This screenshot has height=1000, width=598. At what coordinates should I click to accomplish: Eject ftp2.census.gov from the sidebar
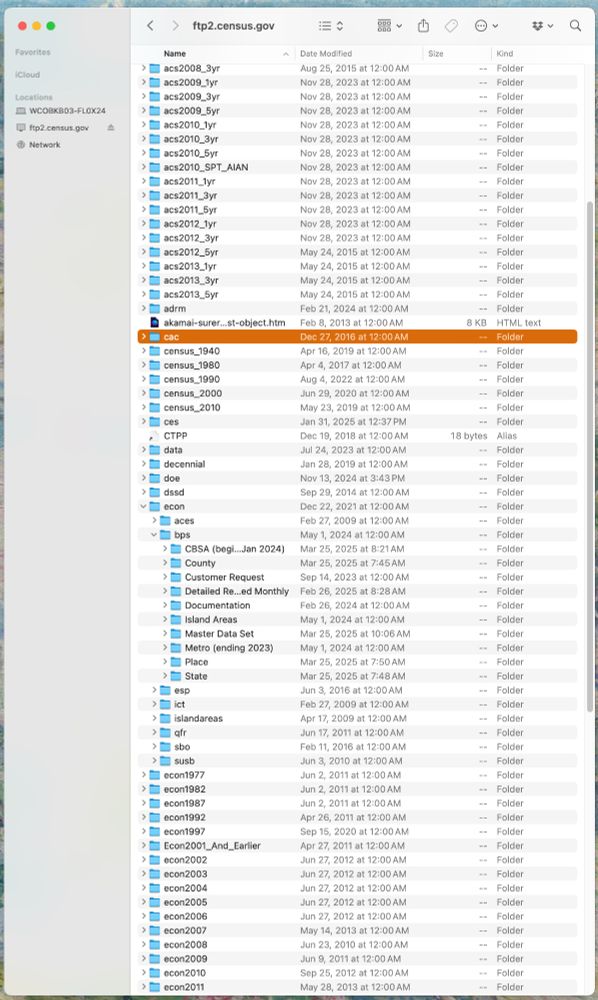pos(111,128)
